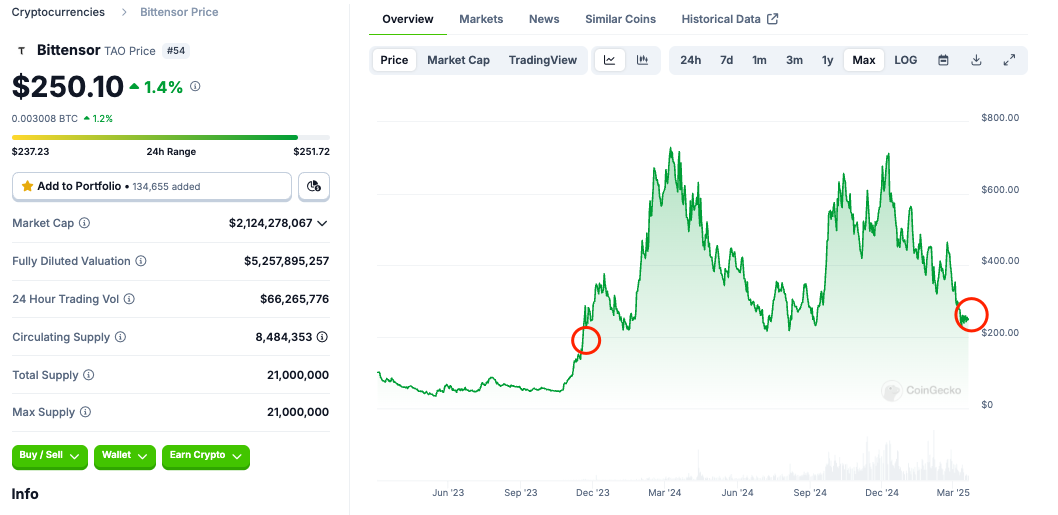Click the download chart data icon

(x=976, y=60)
